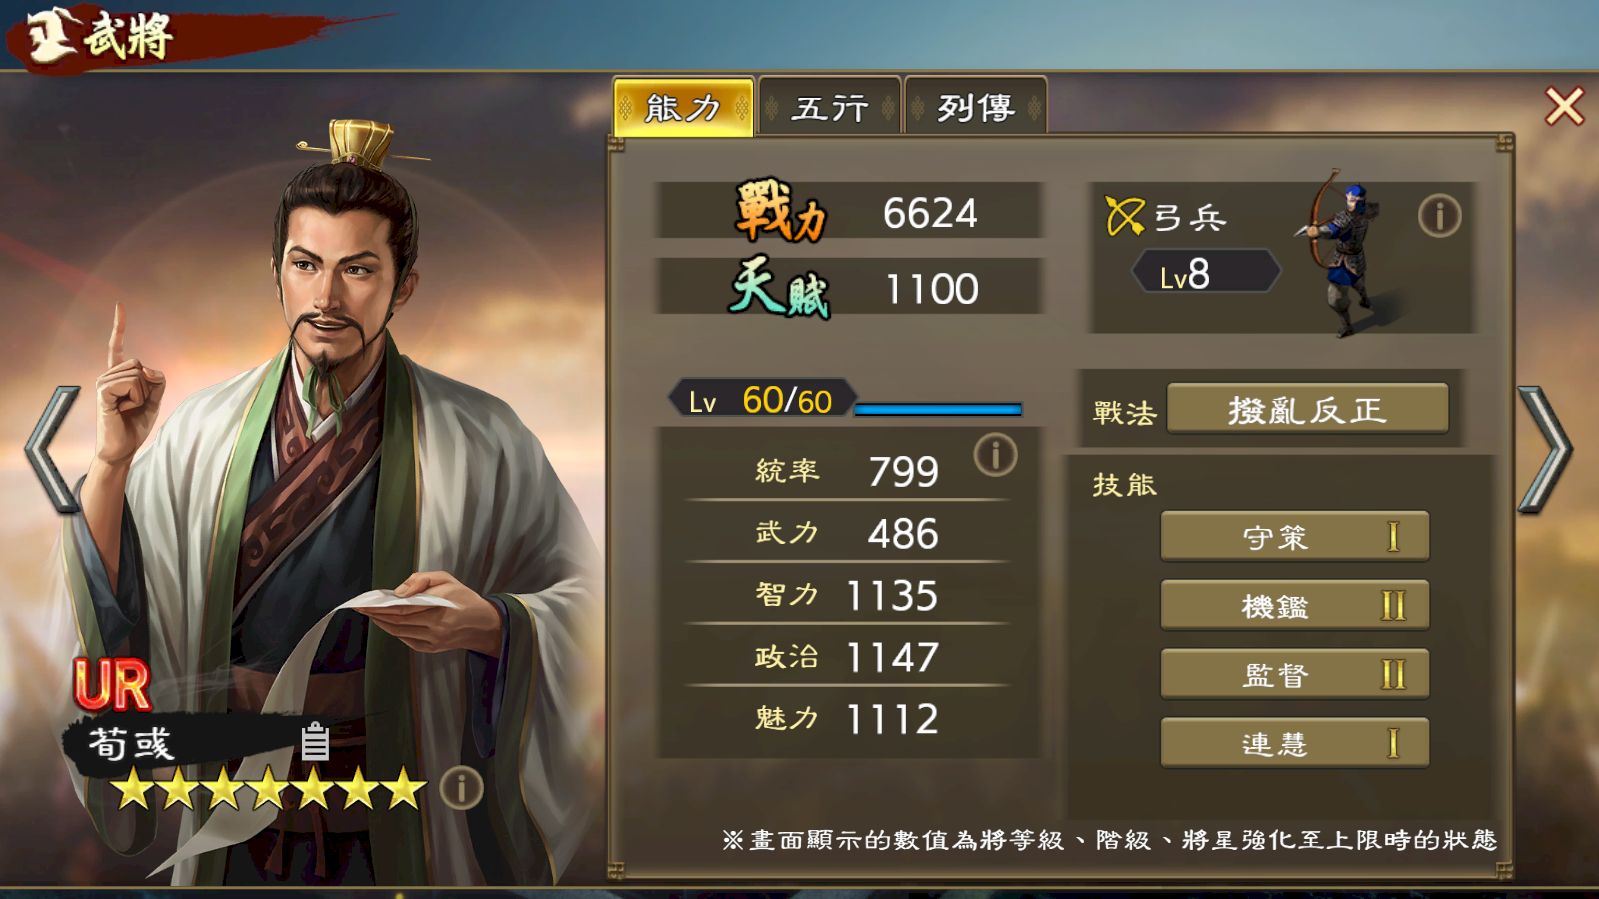Viewport: 1599px width, 899px height.
Task: Open the 機鑑 skill
Action: coord(1294,605)
